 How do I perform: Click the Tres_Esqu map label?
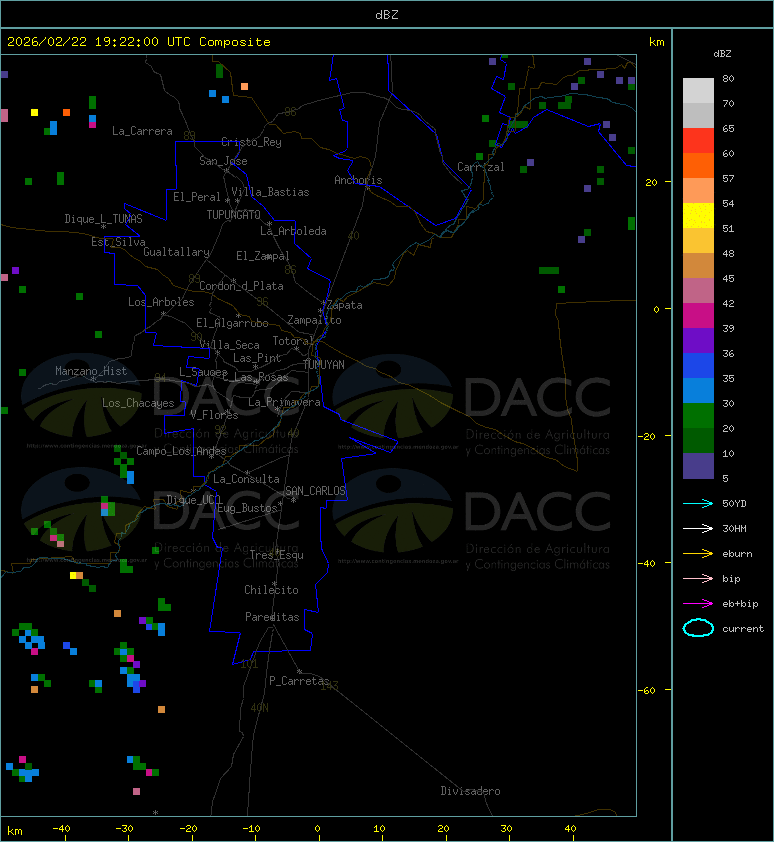pyautogui.click(x=277, y=555)
